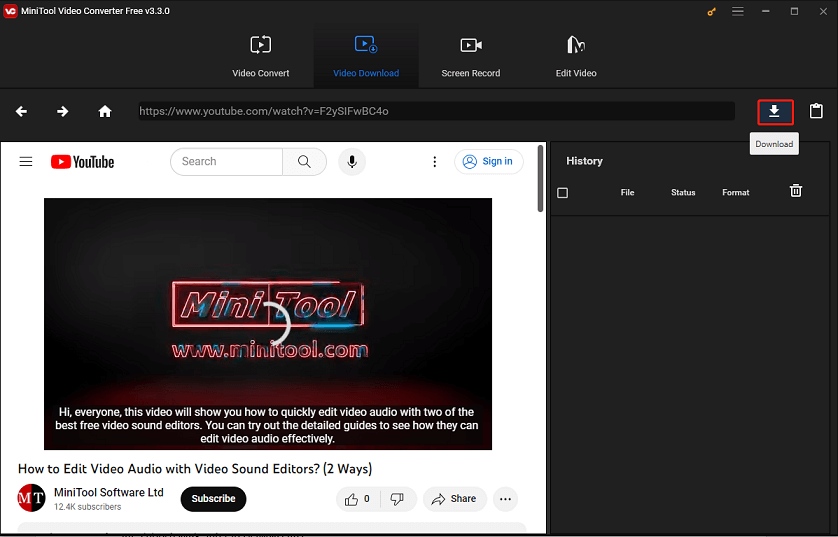The width and height of the screenshot is (838, 537).
Task: Click the video player thumbnail
Action: [x=268, y=324]
